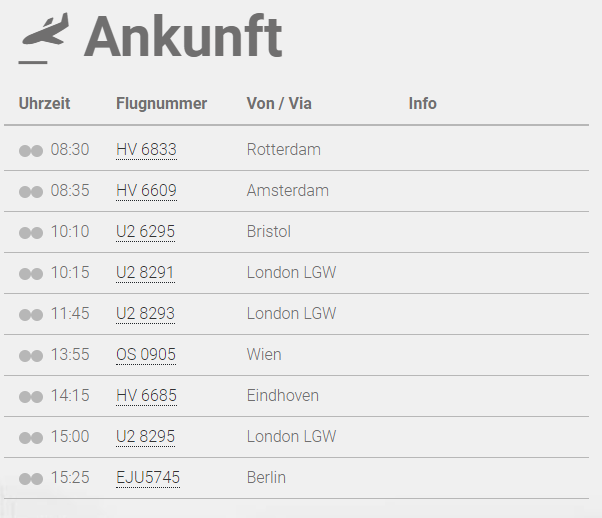Open flight number HV 6685 link
Screen dimensions: 602x518
[146, 396]
